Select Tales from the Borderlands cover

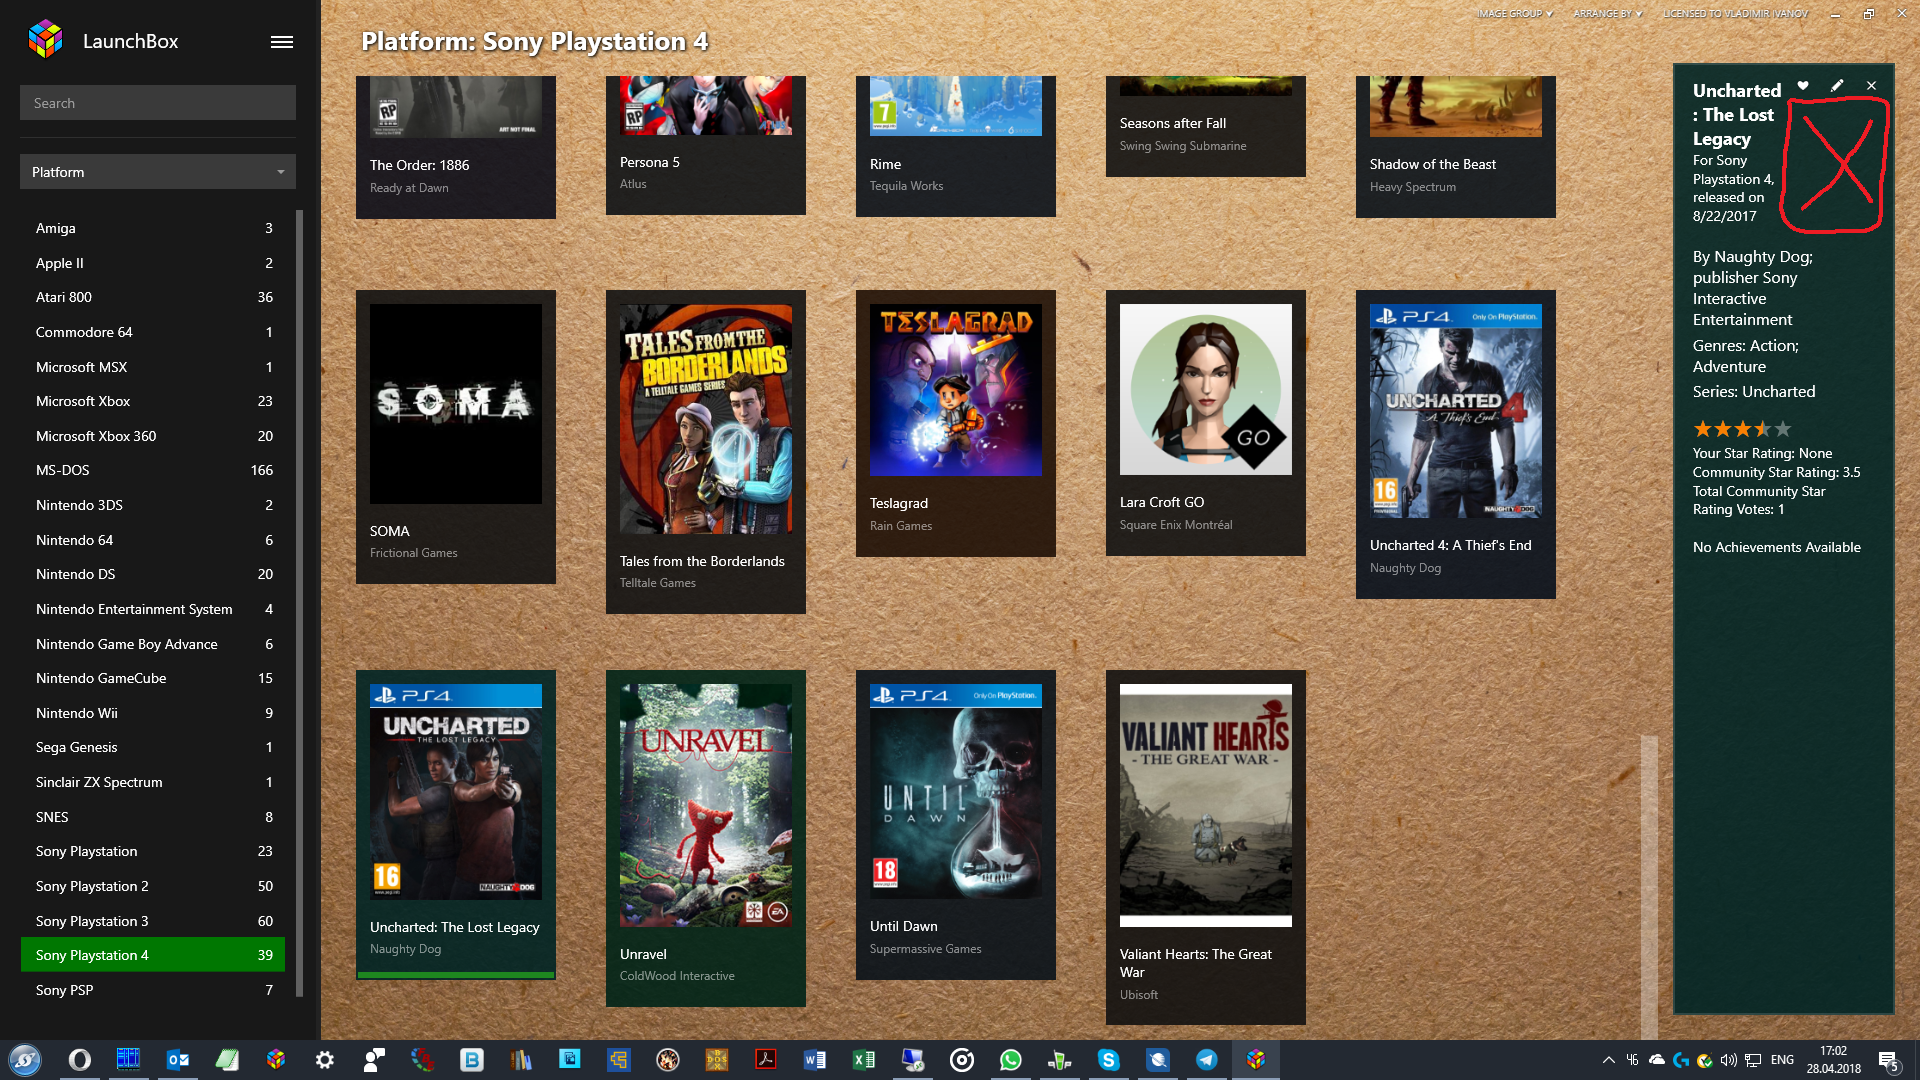point(706,419)
